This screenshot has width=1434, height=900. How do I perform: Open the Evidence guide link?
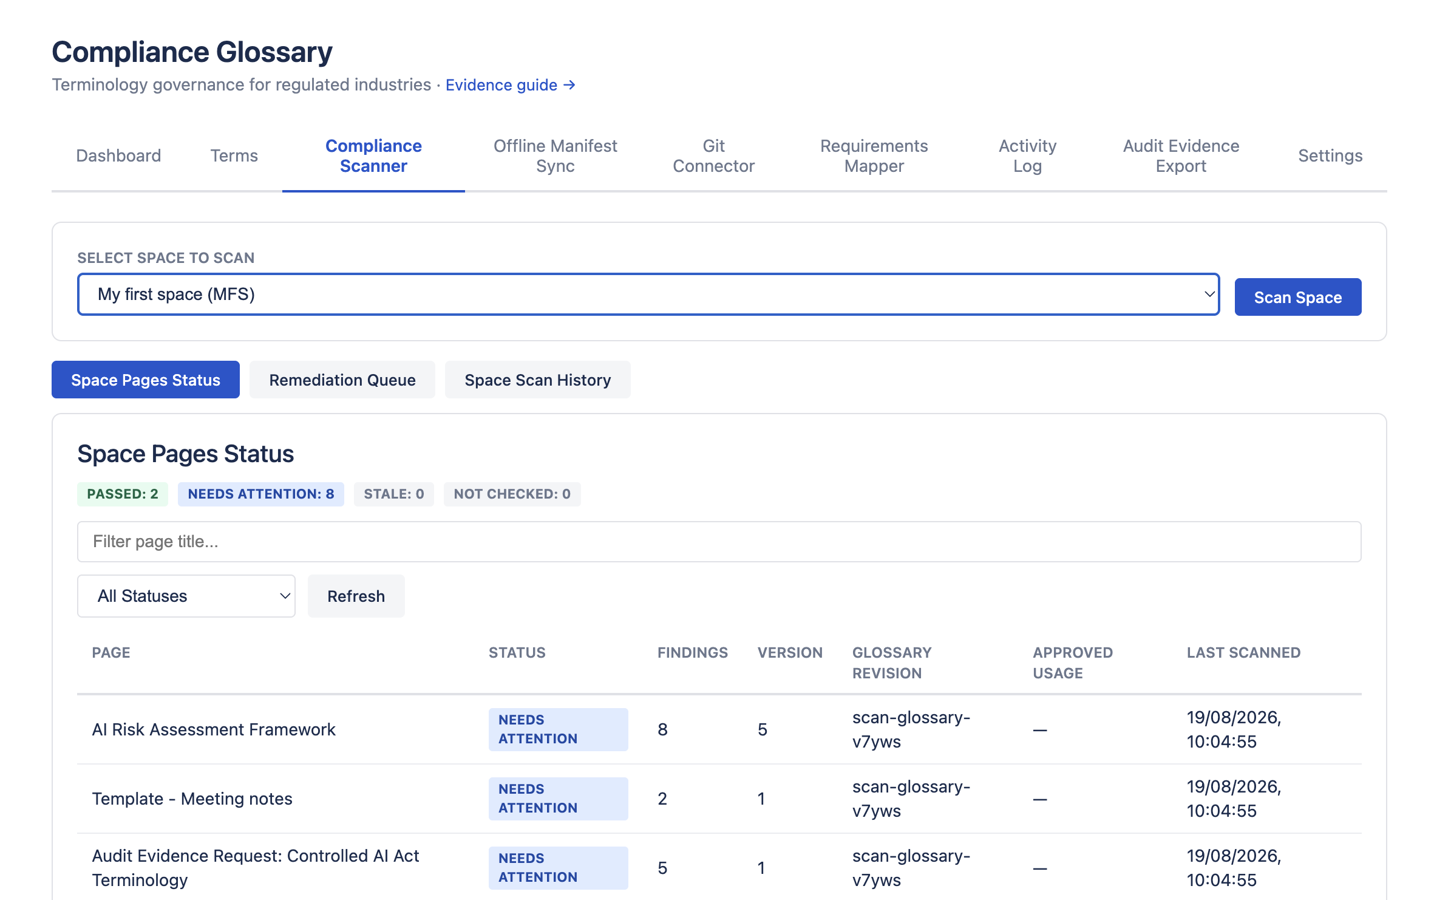(x=510, y=85)
